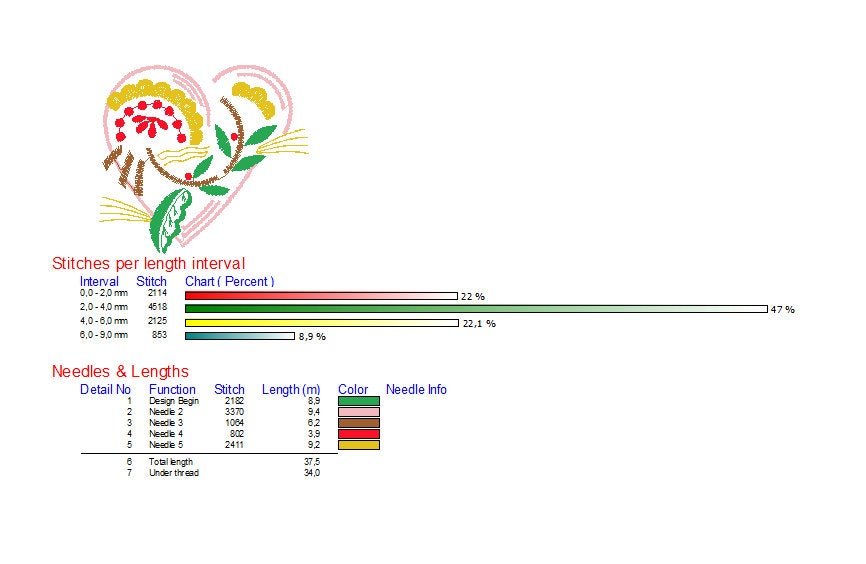
Task: Click the 'Total length' row label
Action: (171, 462)
